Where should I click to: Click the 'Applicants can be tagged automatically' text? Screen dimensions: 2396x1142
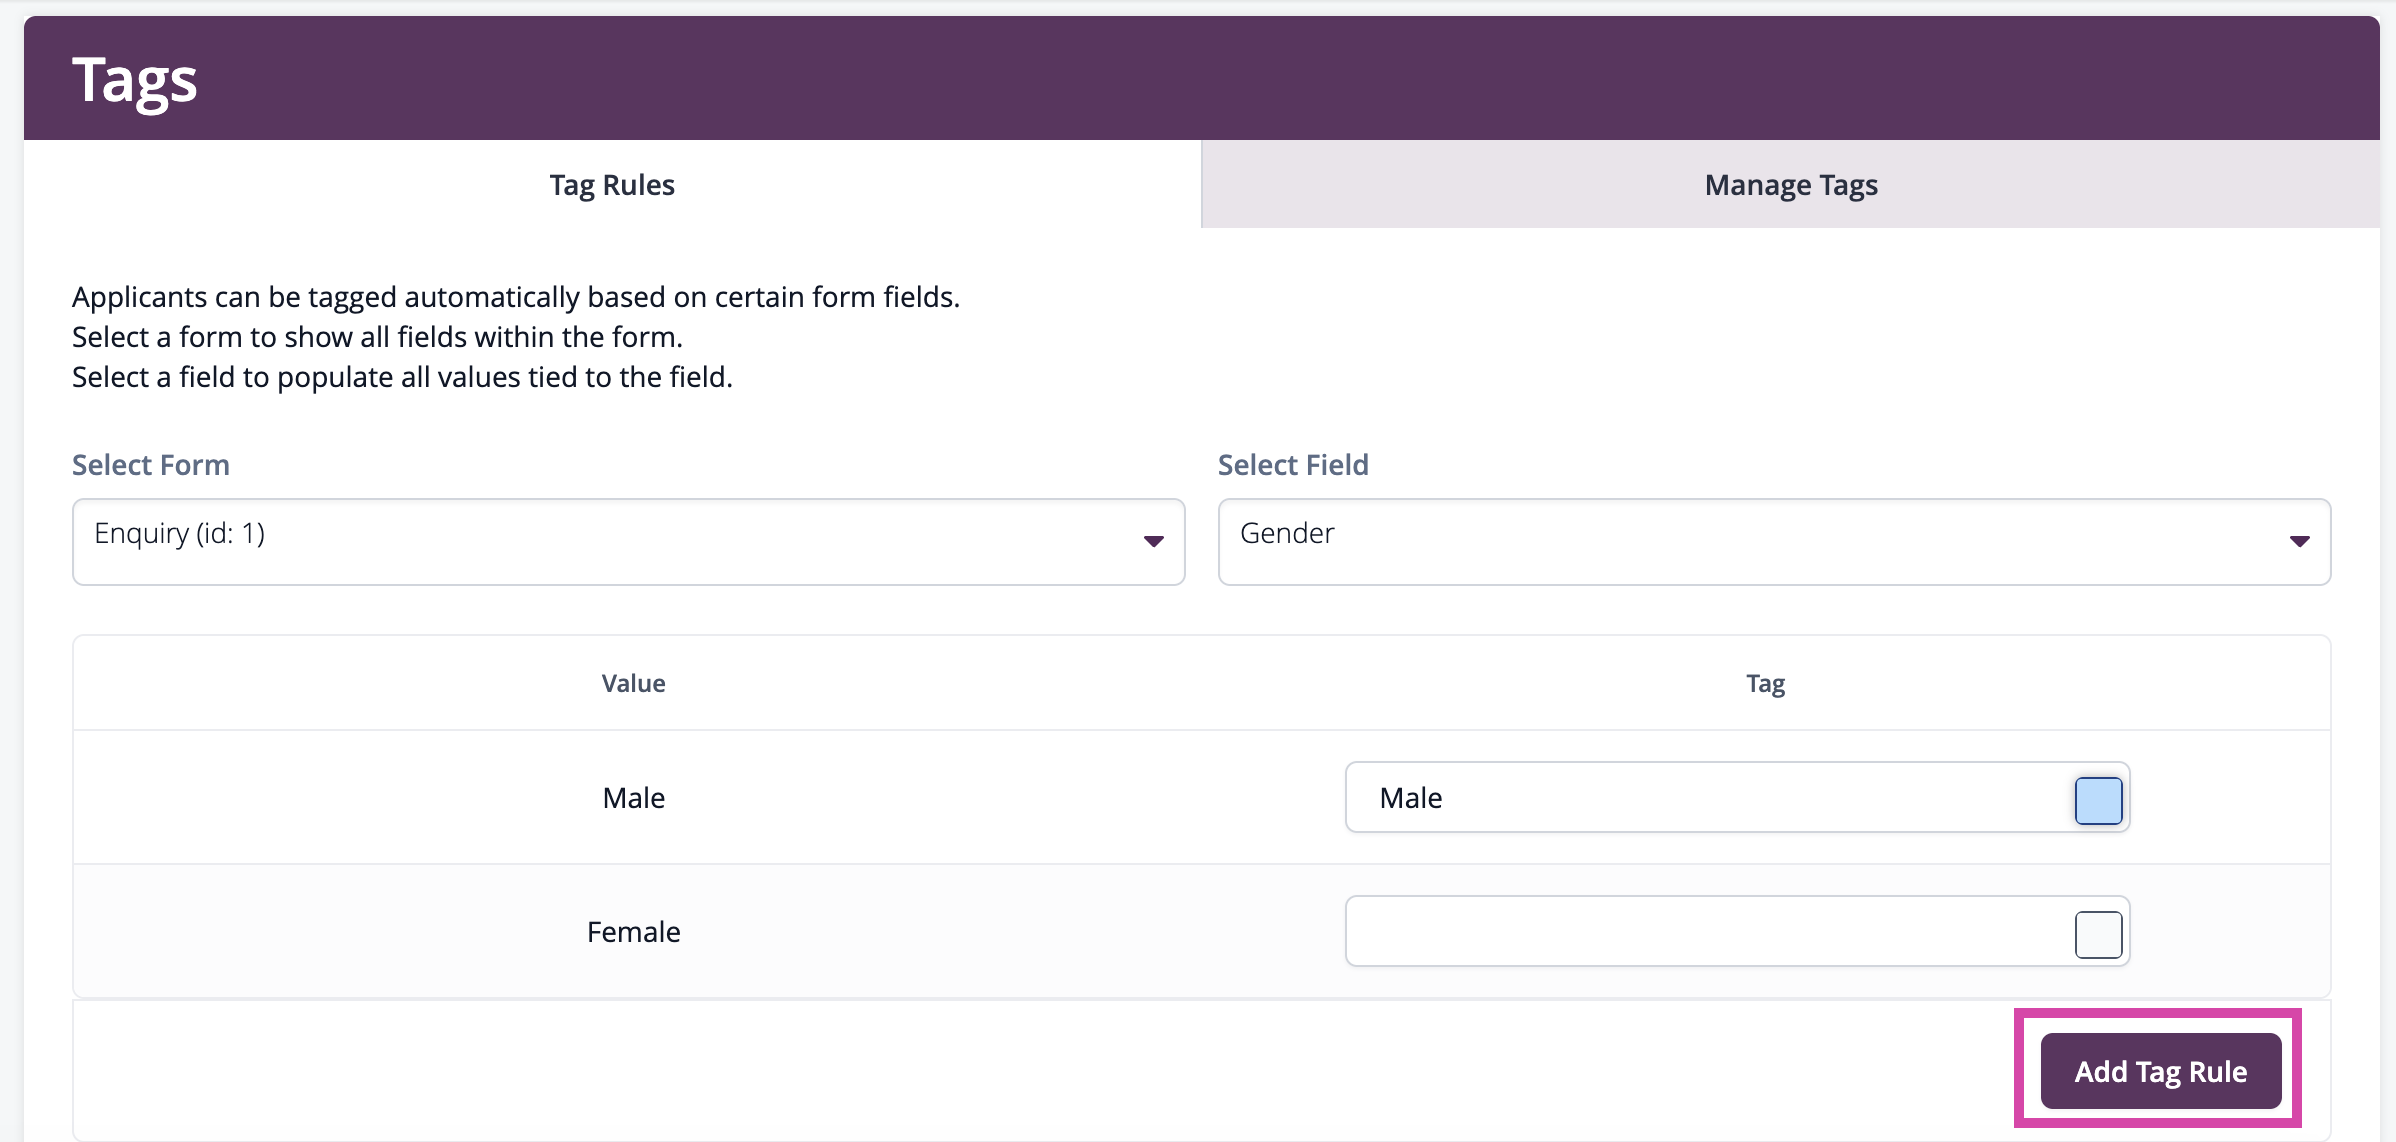(516, 297)
